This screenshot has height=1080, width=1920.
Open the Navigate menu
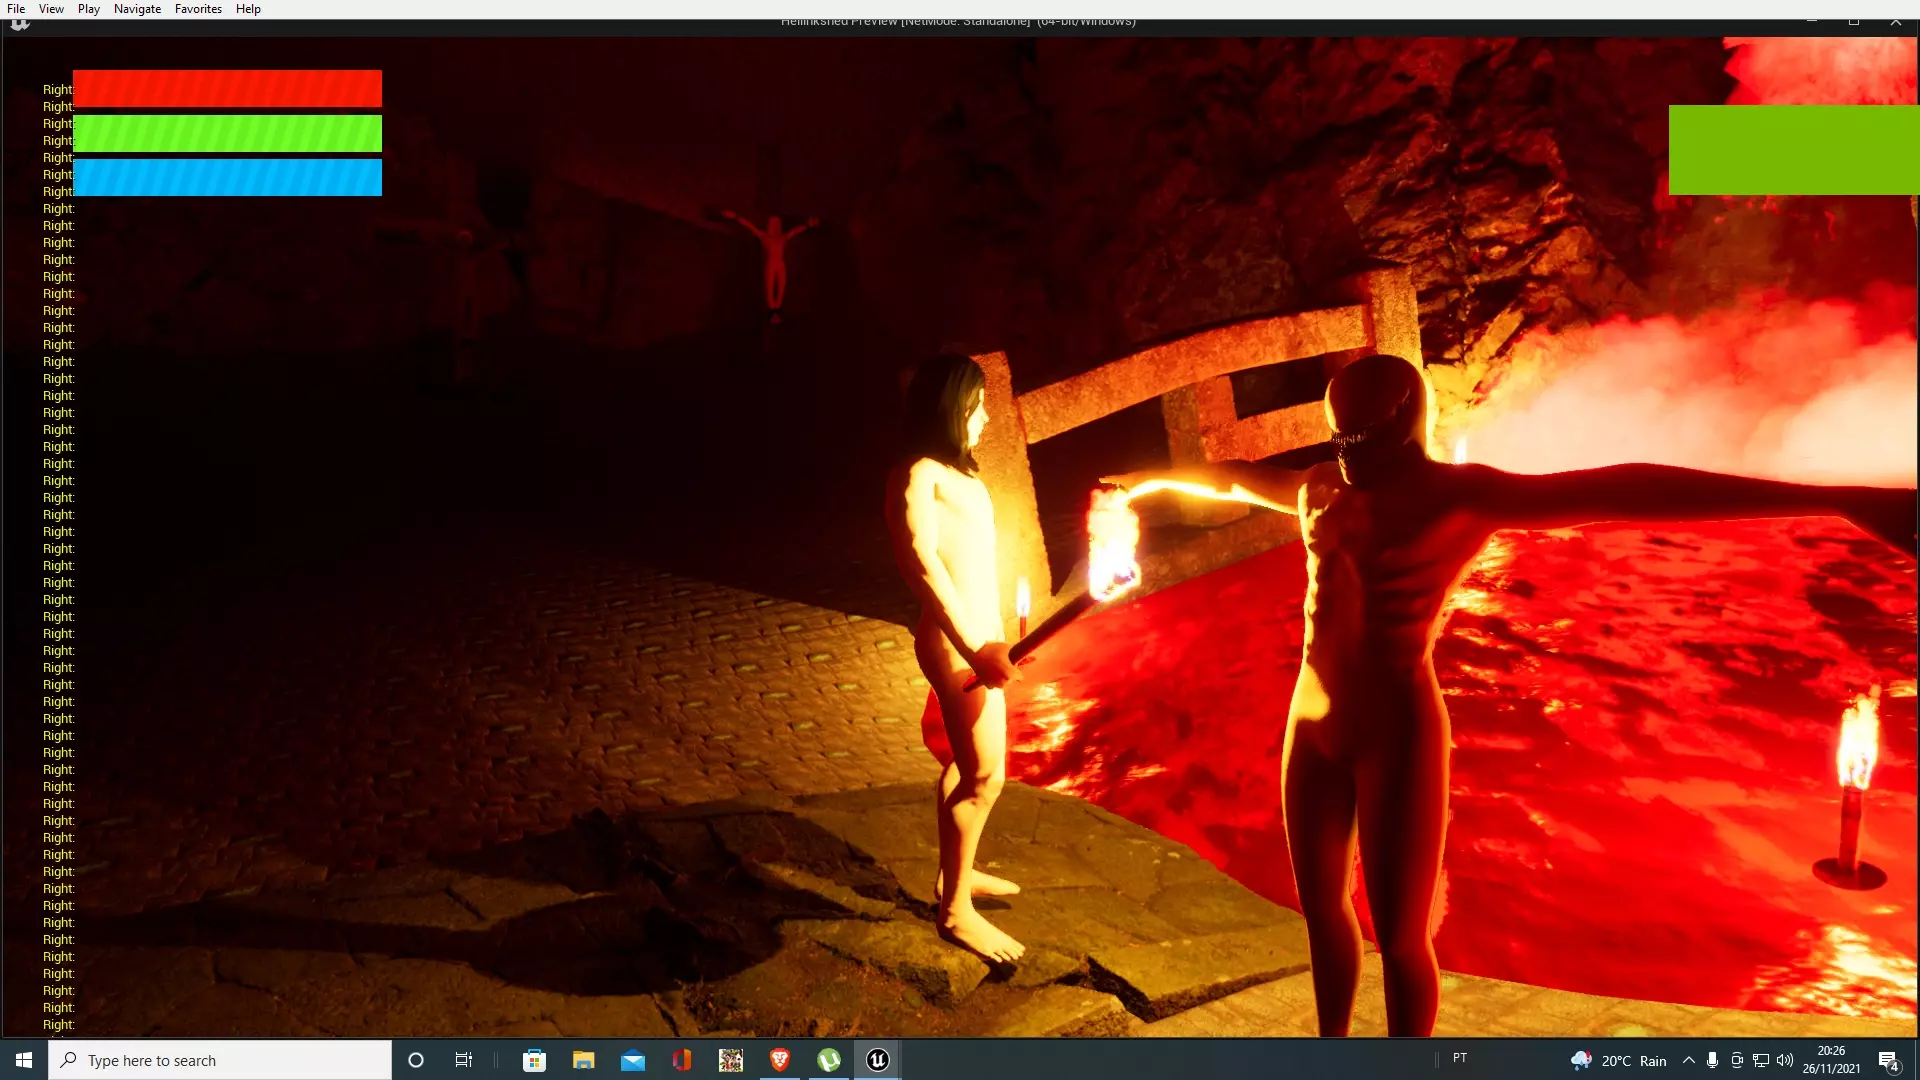137,9
